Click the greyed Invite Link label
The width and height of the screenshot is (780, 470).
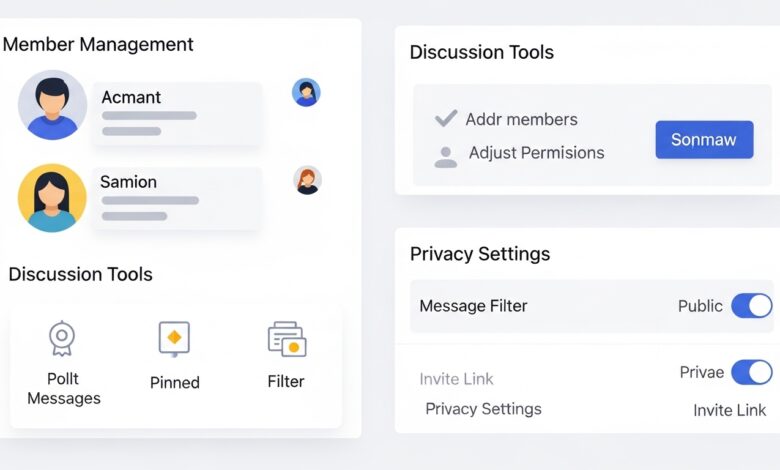pos(456,379)
